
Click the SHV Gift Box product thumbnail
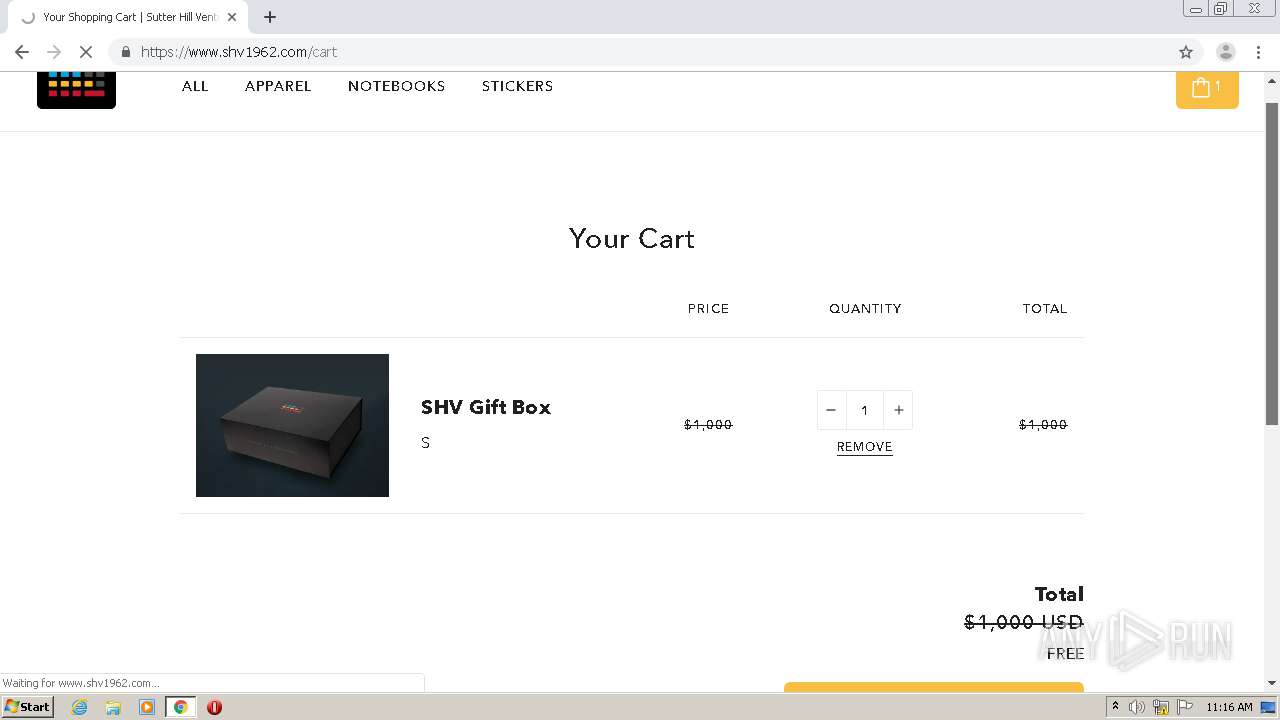coord(292,425)
